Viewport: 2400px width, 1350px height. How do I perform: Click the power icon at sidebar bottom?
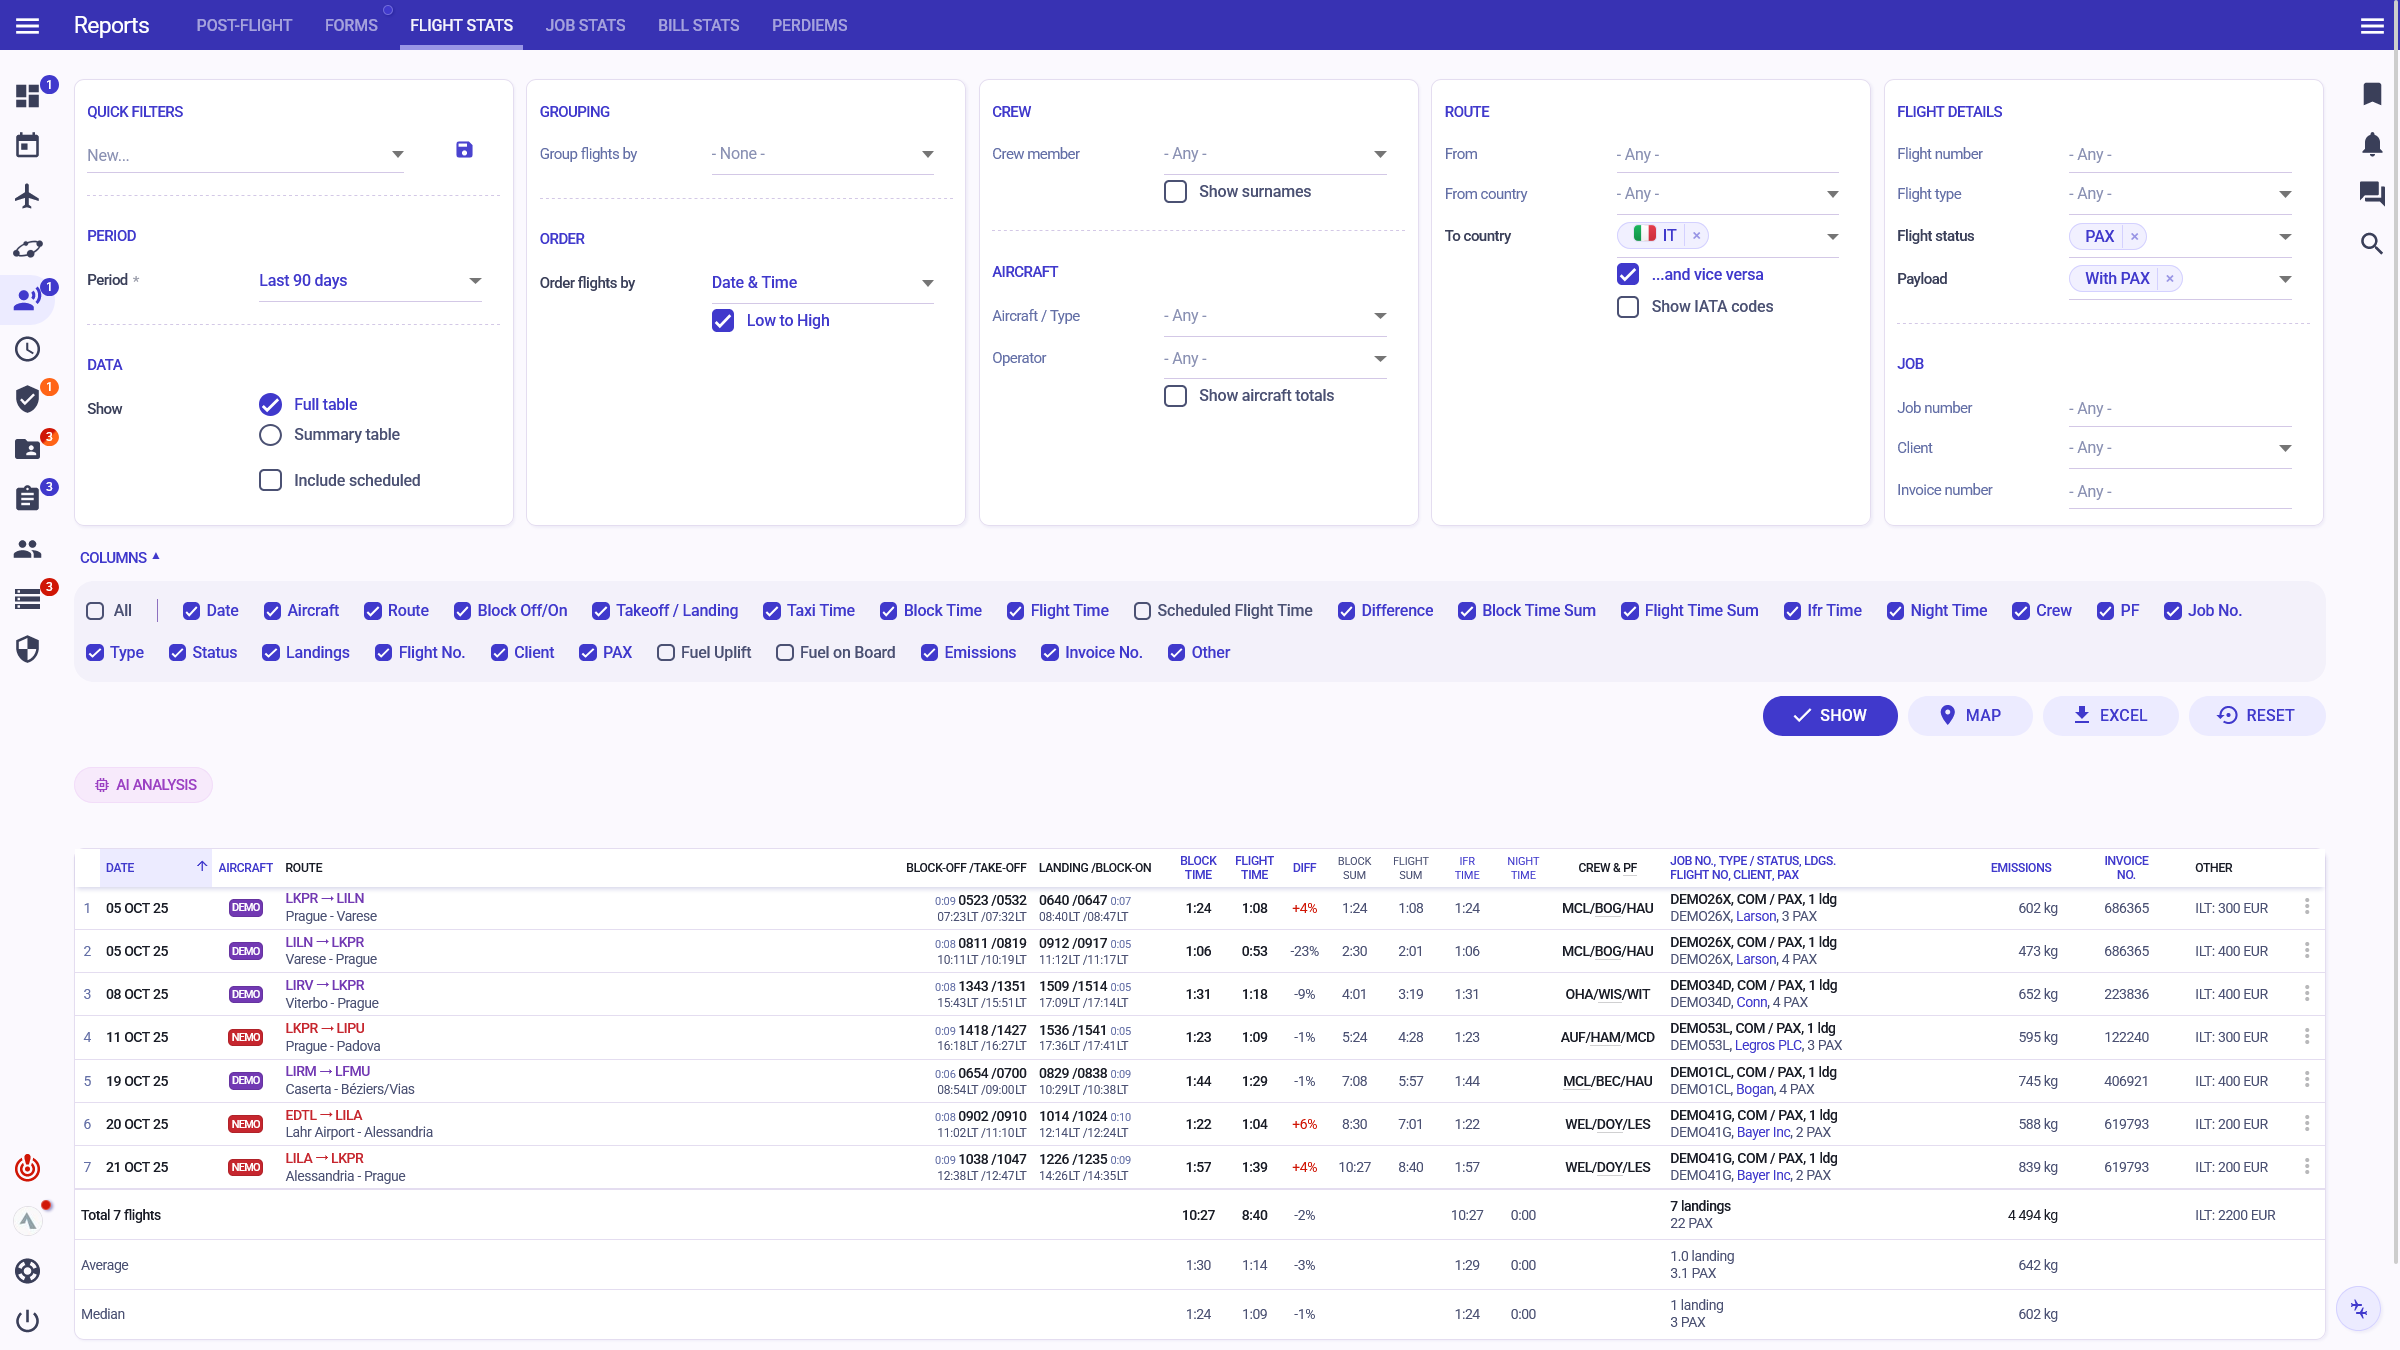[x=28, y=1321]
